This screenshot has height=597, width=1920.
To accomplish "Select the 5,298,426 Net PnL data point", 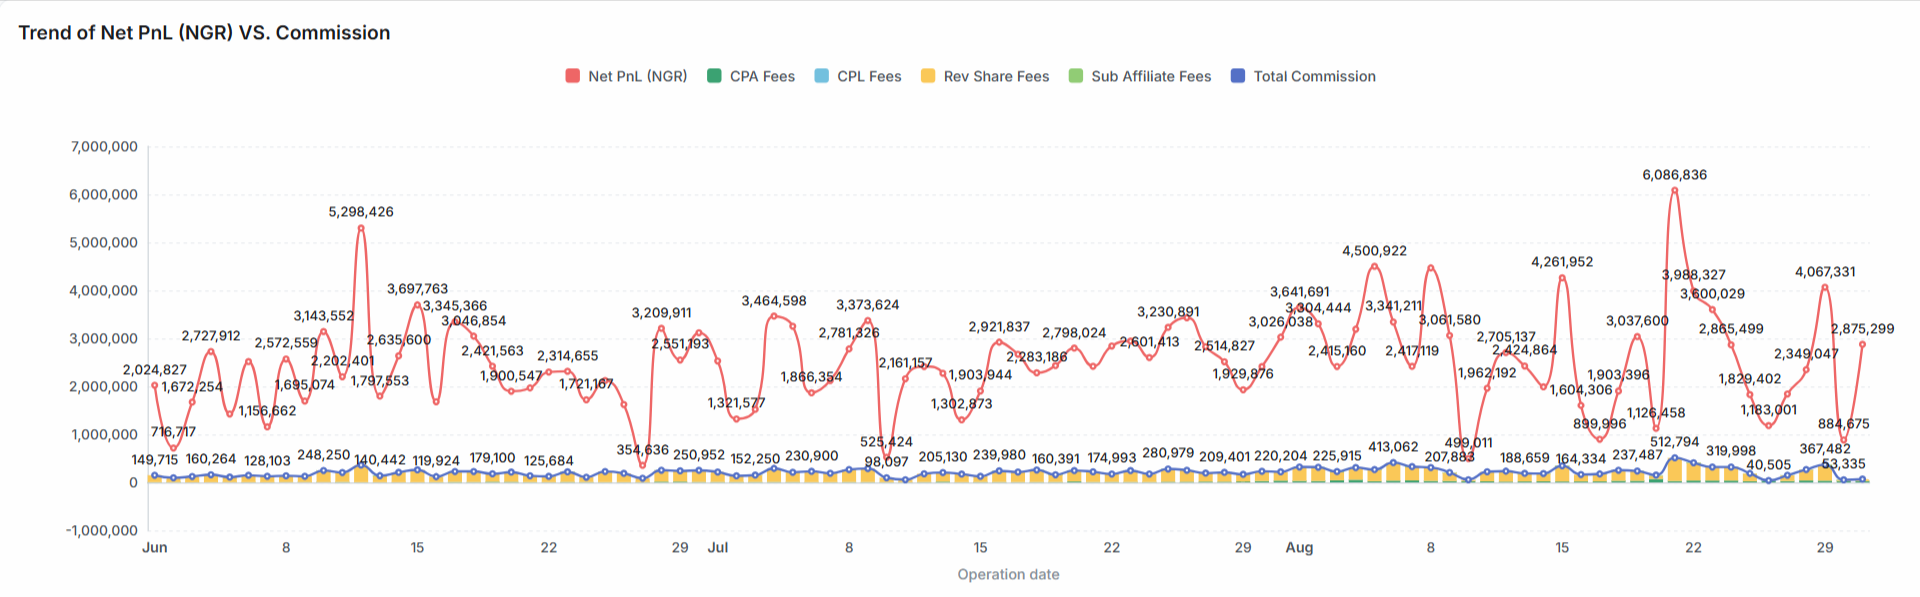I will [x=361, y=228].
